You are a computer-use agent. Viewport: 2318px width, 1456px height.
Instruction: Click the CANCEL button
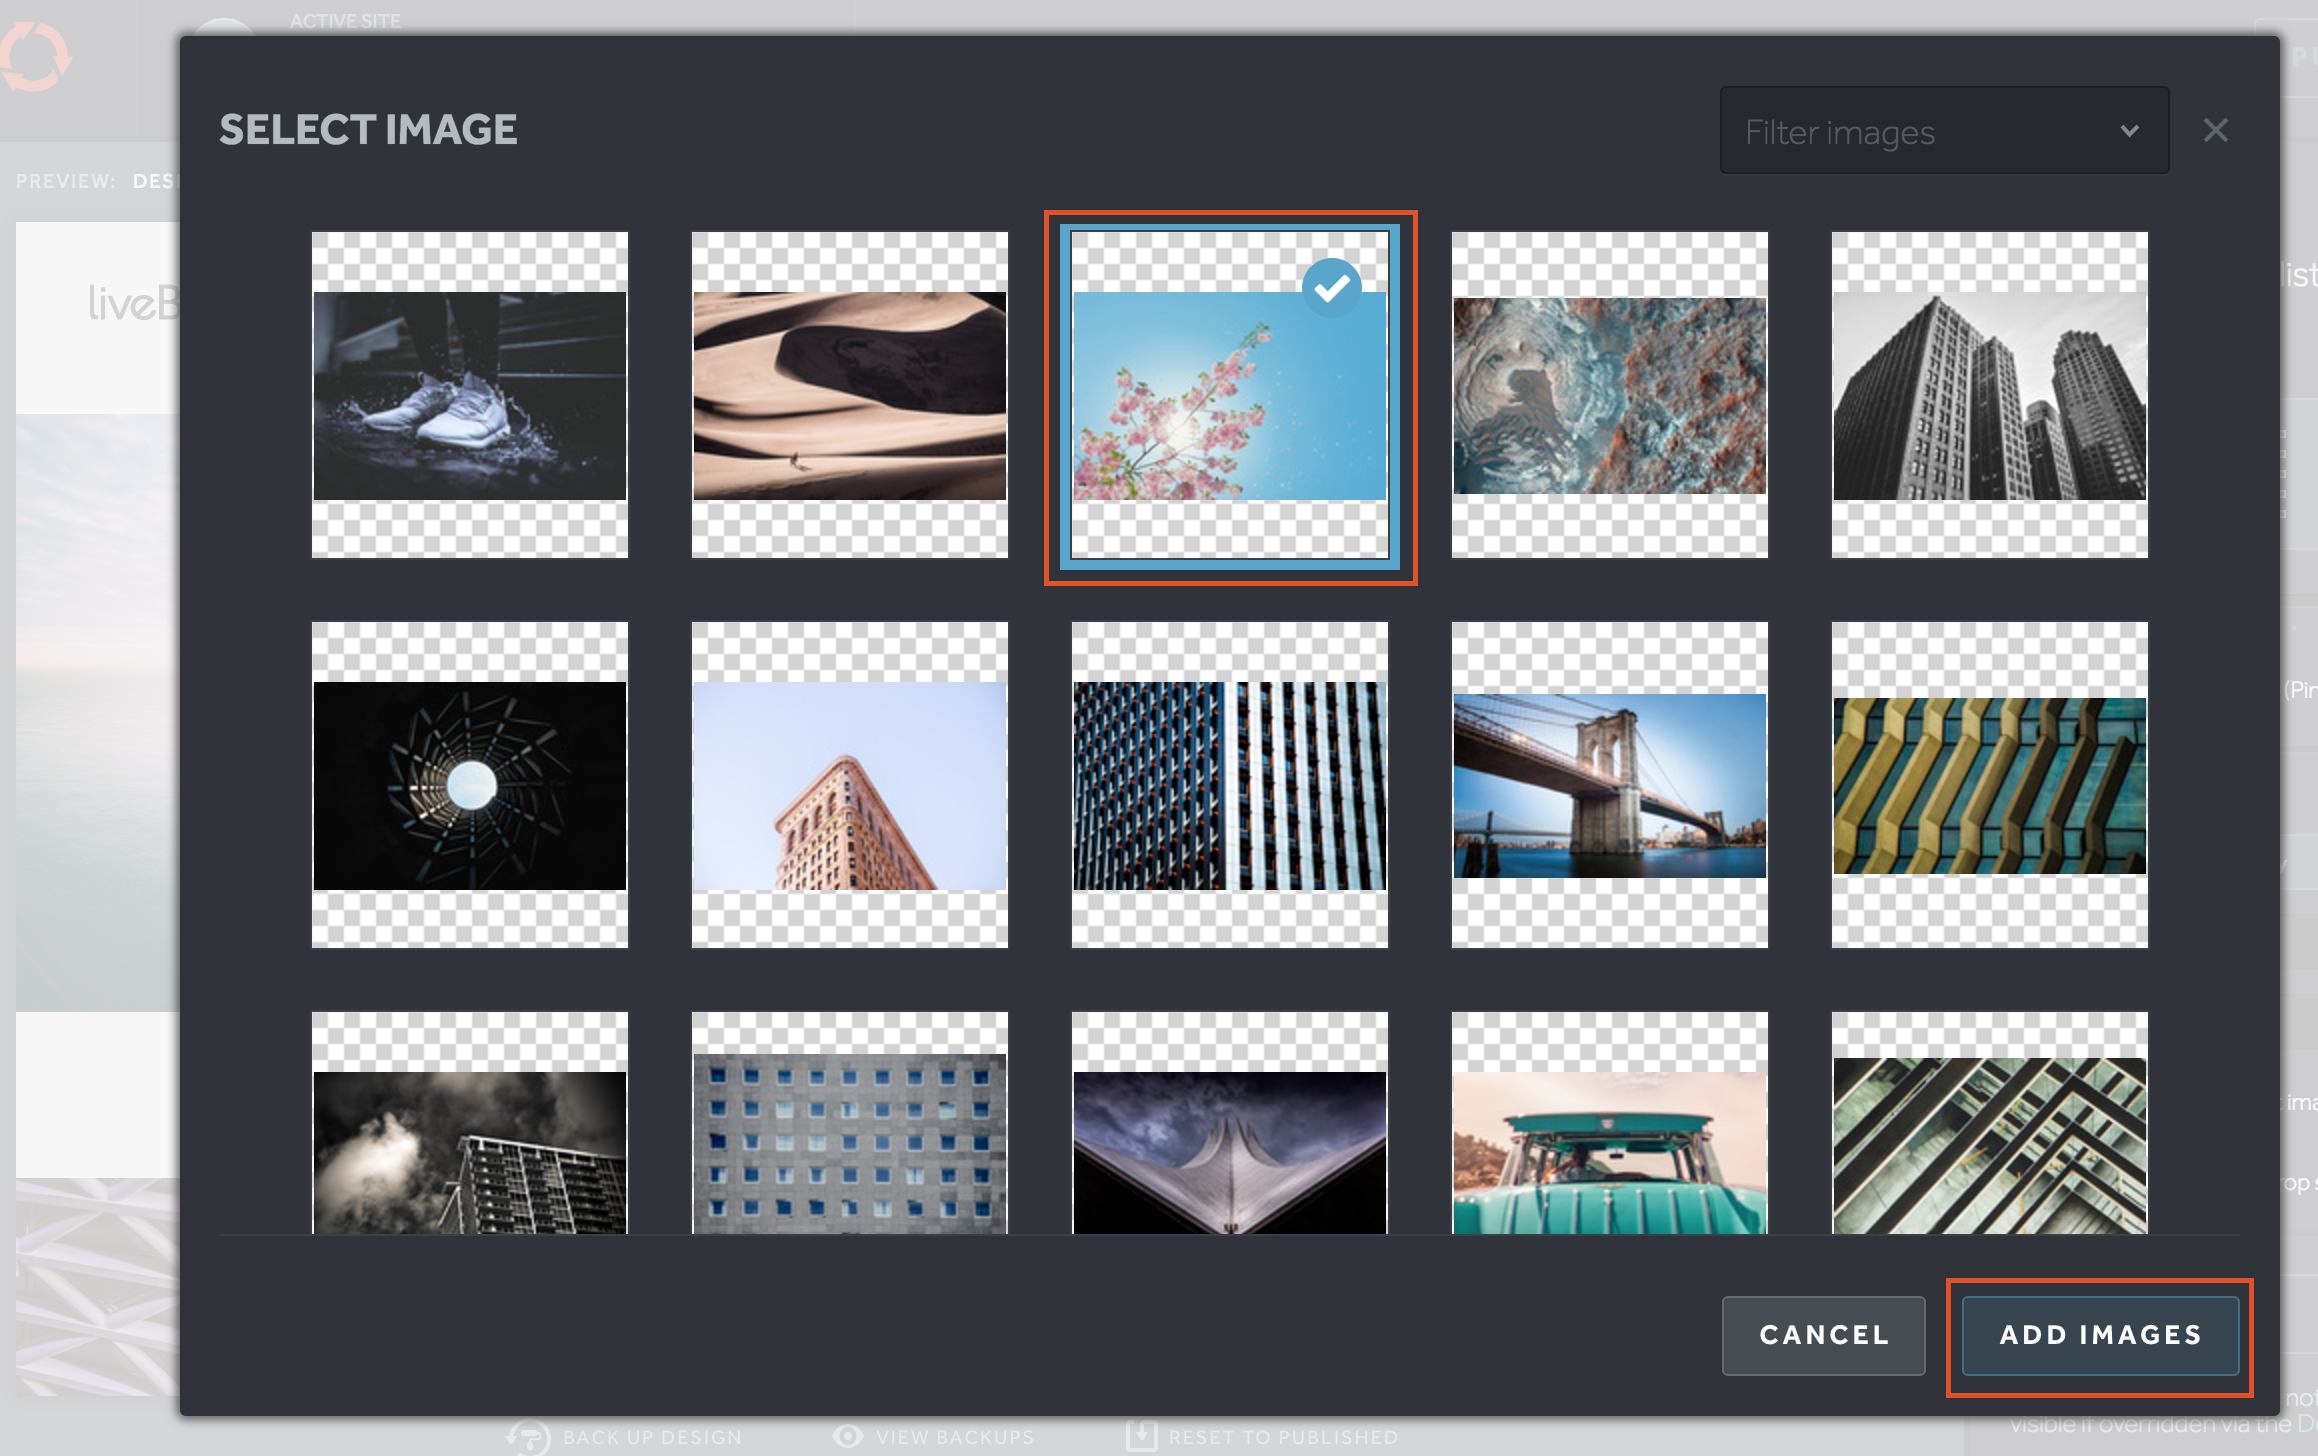pyautogui.click(x=1823, y=1335)
